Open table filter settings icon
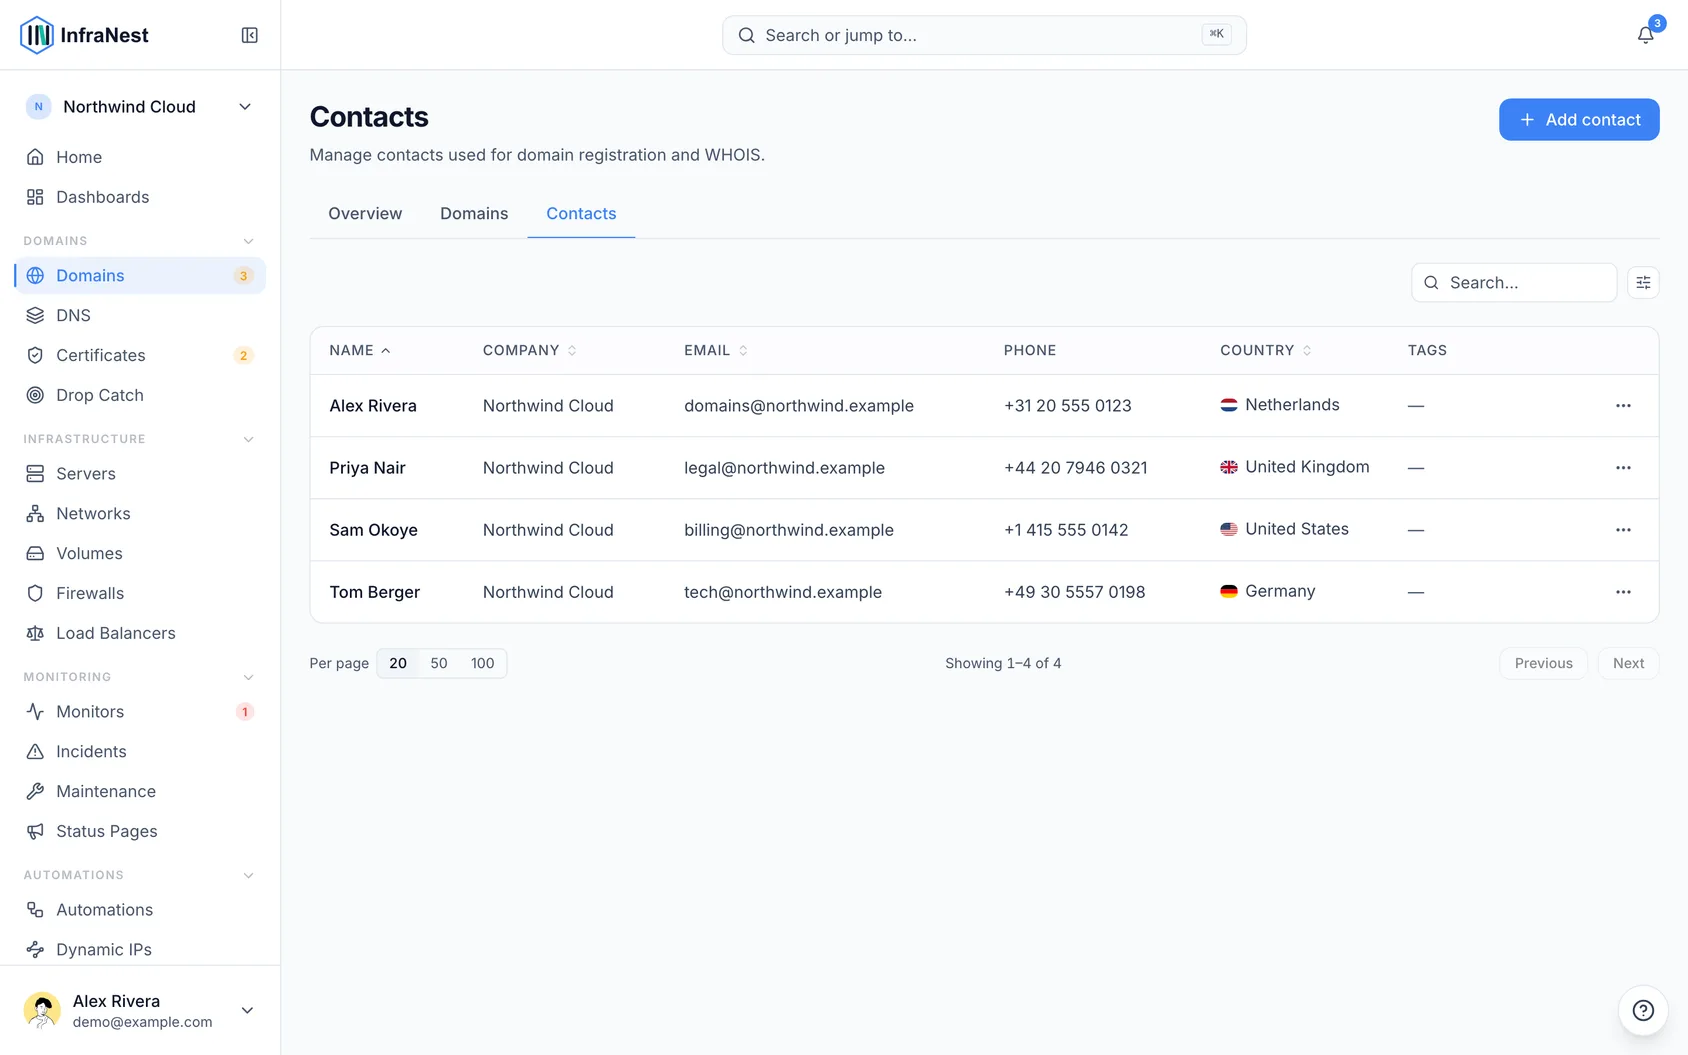The image size is (1688, 1055). (1643, 283)
